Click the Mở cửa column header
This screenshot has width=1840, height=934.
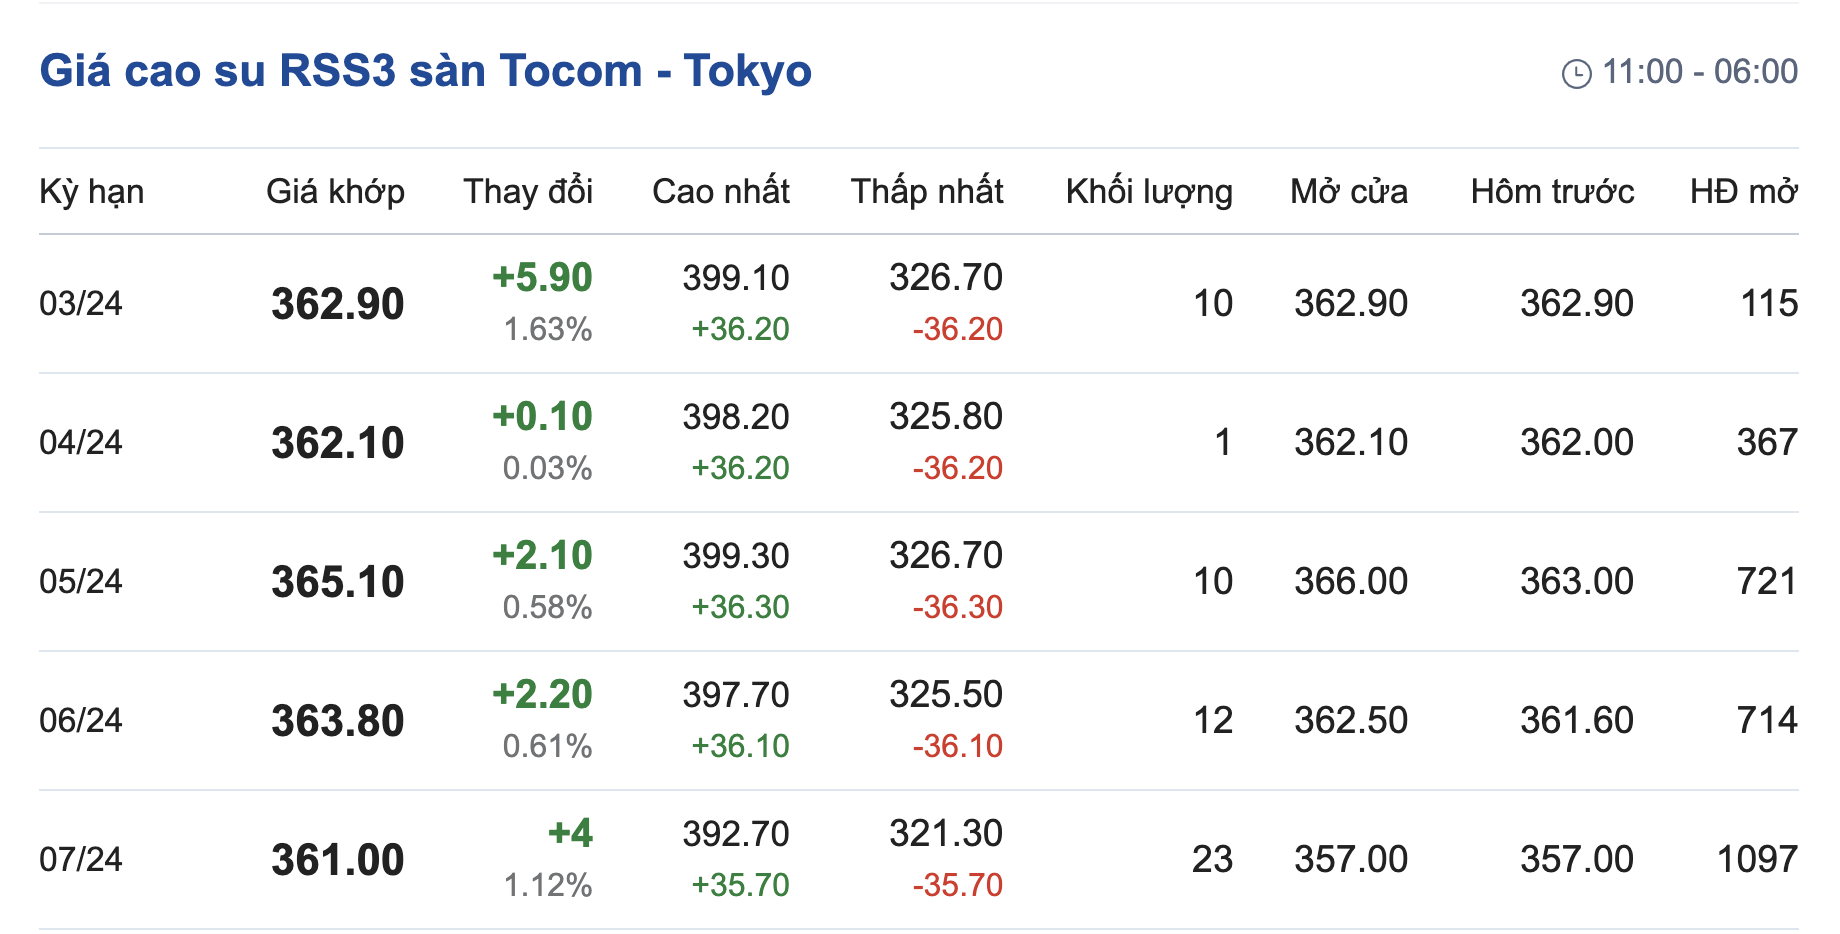(1348, 191)
